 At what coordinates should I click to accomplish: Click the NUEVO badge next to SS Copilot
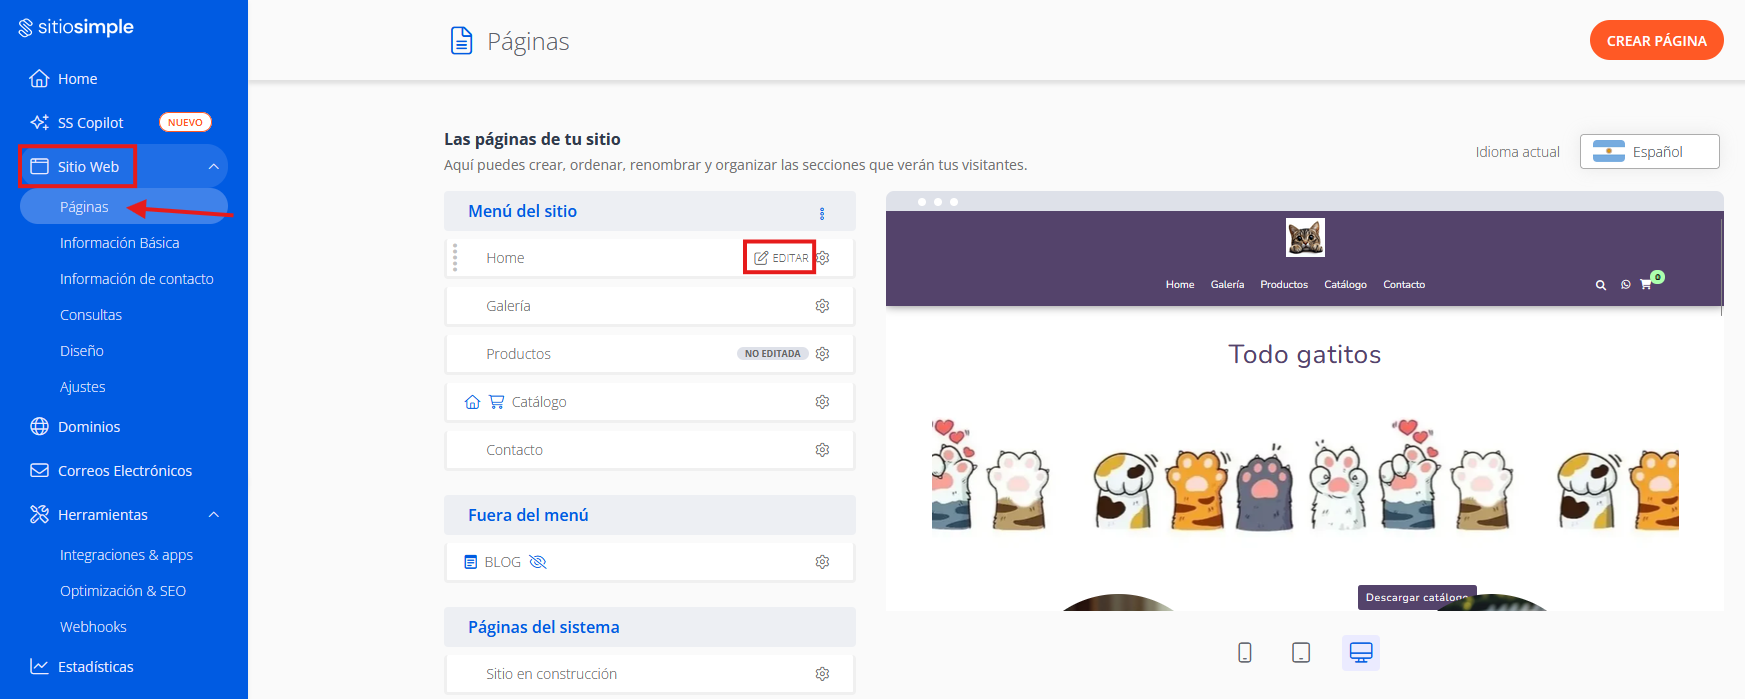click(185, 122)
